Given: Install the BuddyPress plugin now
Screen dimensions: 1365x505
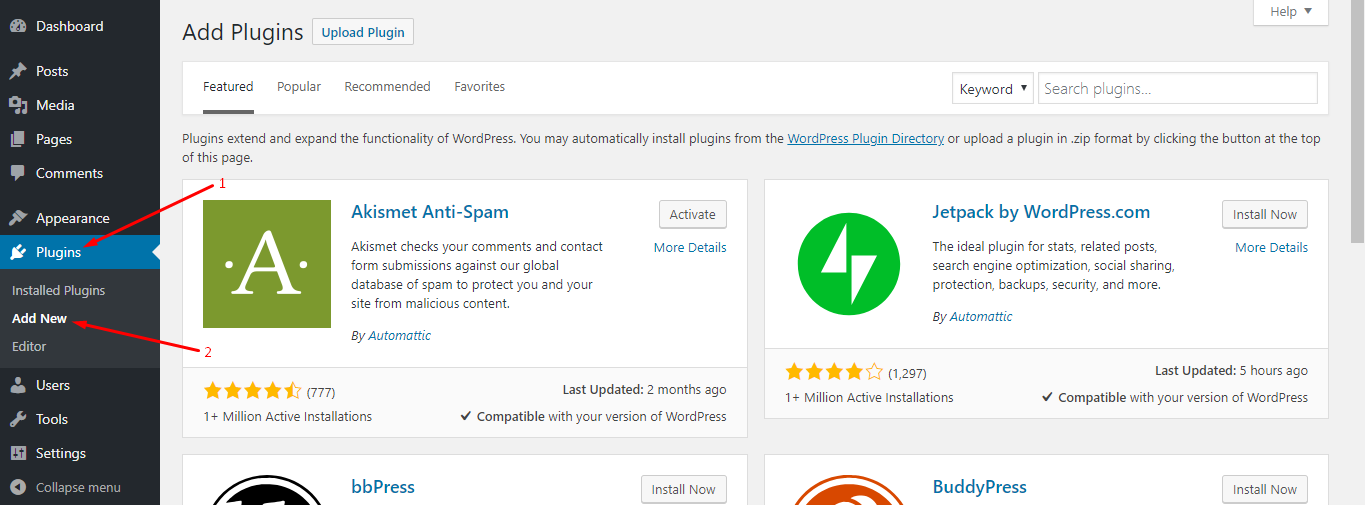Looking at the screenshot, I should (1265, 489).
